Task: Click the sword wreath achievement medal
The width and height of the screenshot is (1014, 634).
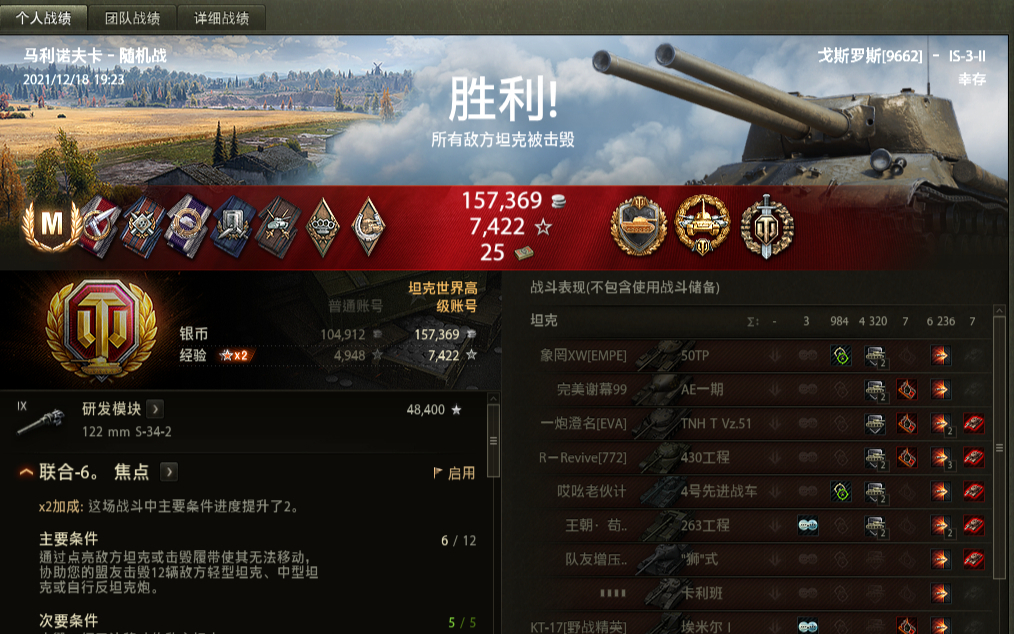Action: click(x=766, y=226)
